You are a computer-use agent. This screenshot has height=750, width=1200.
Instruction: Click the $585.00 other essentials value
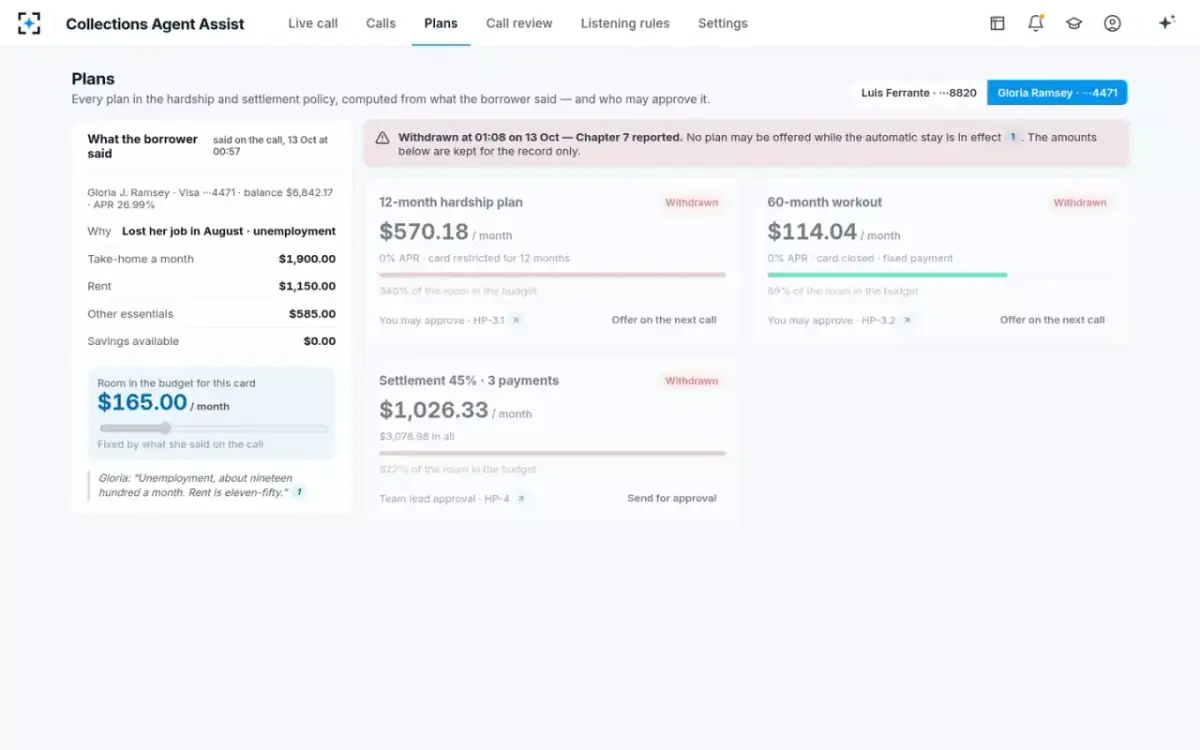click(x=312, y=314)
